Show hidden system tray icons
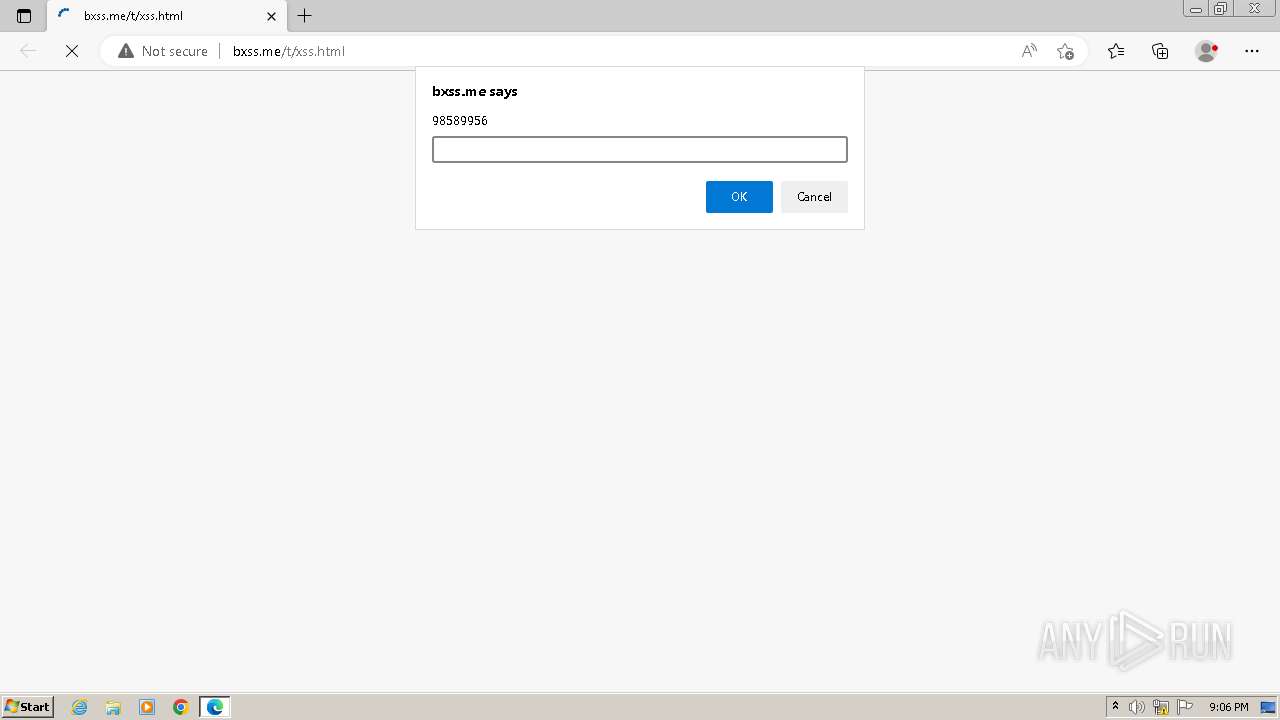The image size is (1280, 720). point(1116,707)
